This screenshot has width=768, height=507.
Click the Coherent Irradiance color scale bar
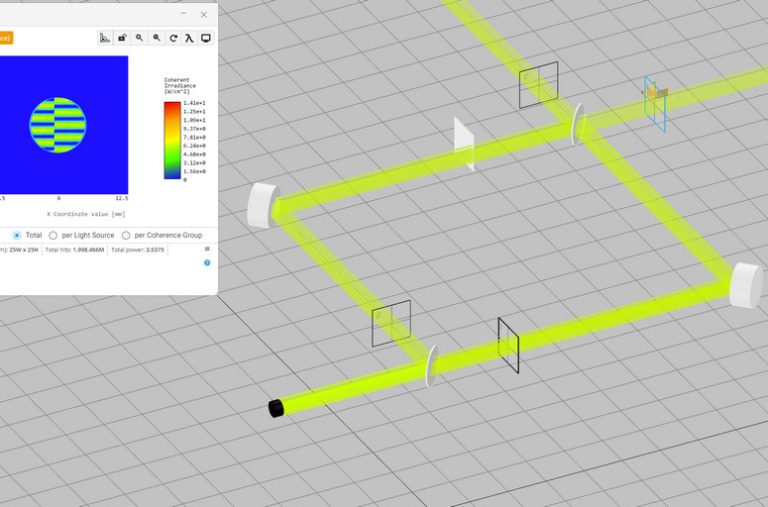(172, 140)
